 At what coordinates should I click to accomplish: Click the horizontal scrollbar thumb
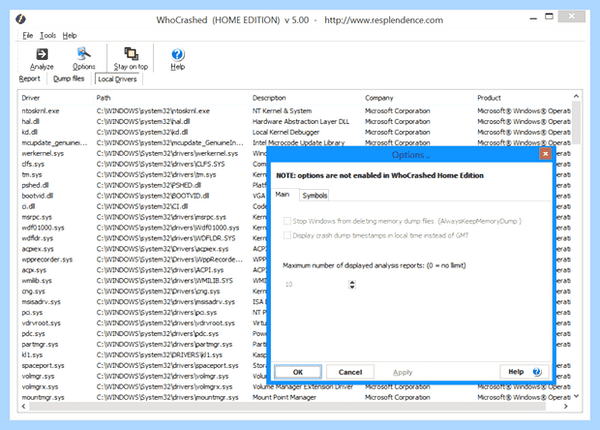pos(287,406)
